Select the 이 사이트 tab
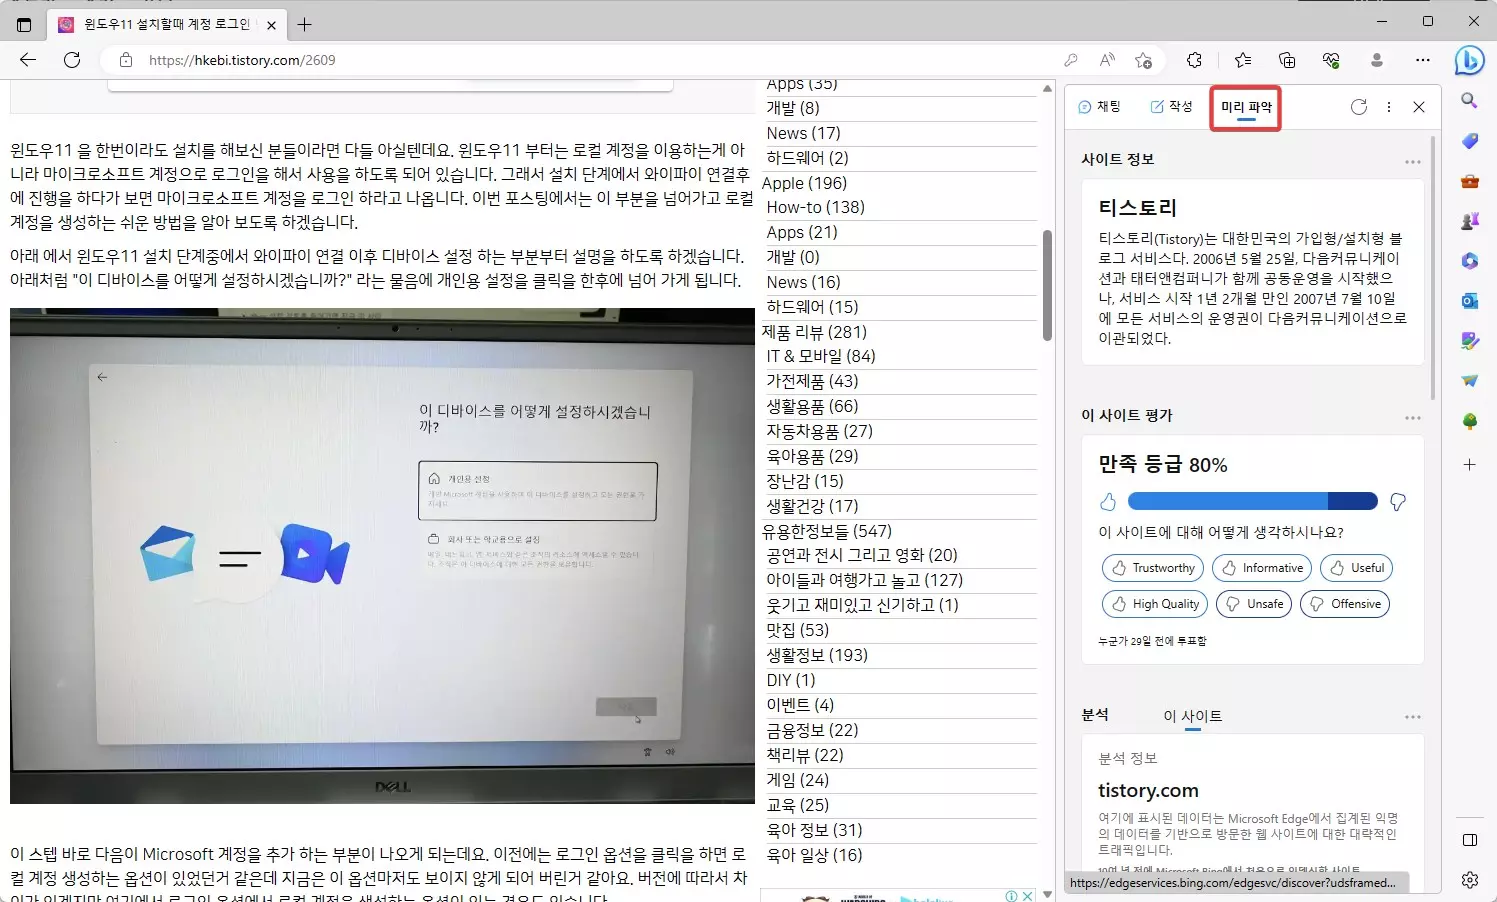This screenshot has width=1497, height=902. [x=1192, y=716]
